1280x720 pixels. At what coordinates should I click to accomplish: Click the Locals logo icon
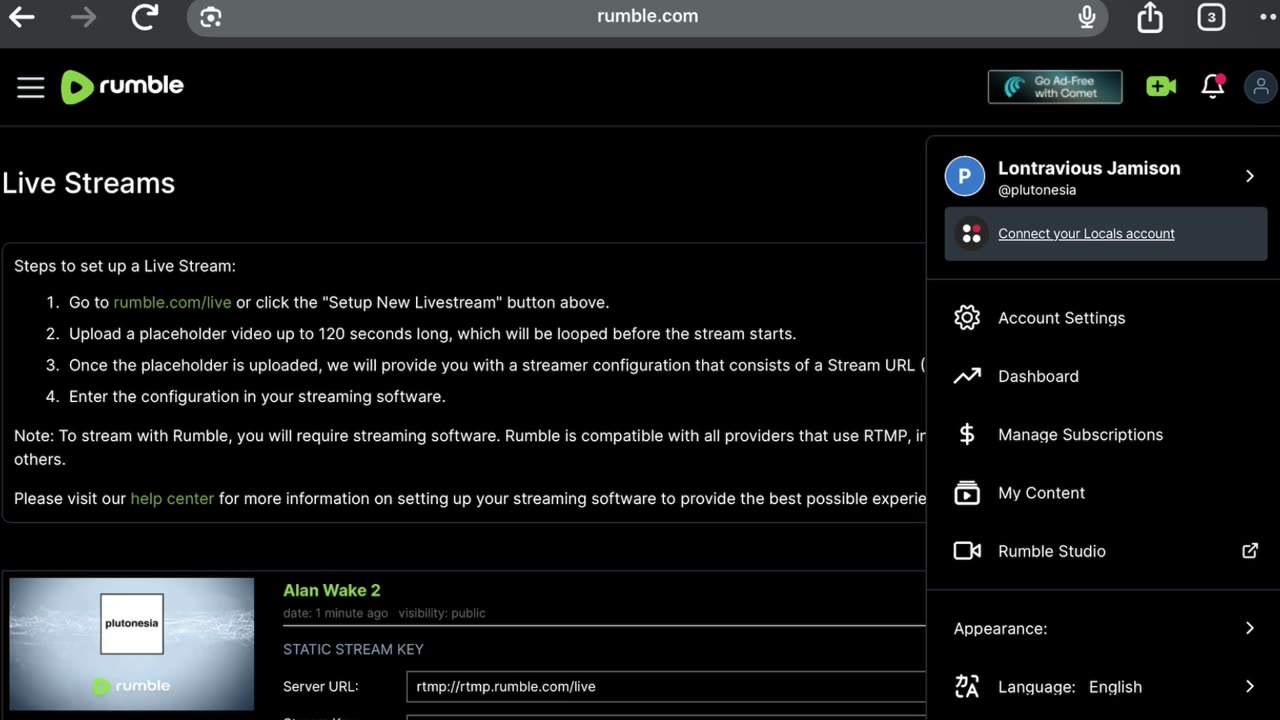tap(971, 234)
